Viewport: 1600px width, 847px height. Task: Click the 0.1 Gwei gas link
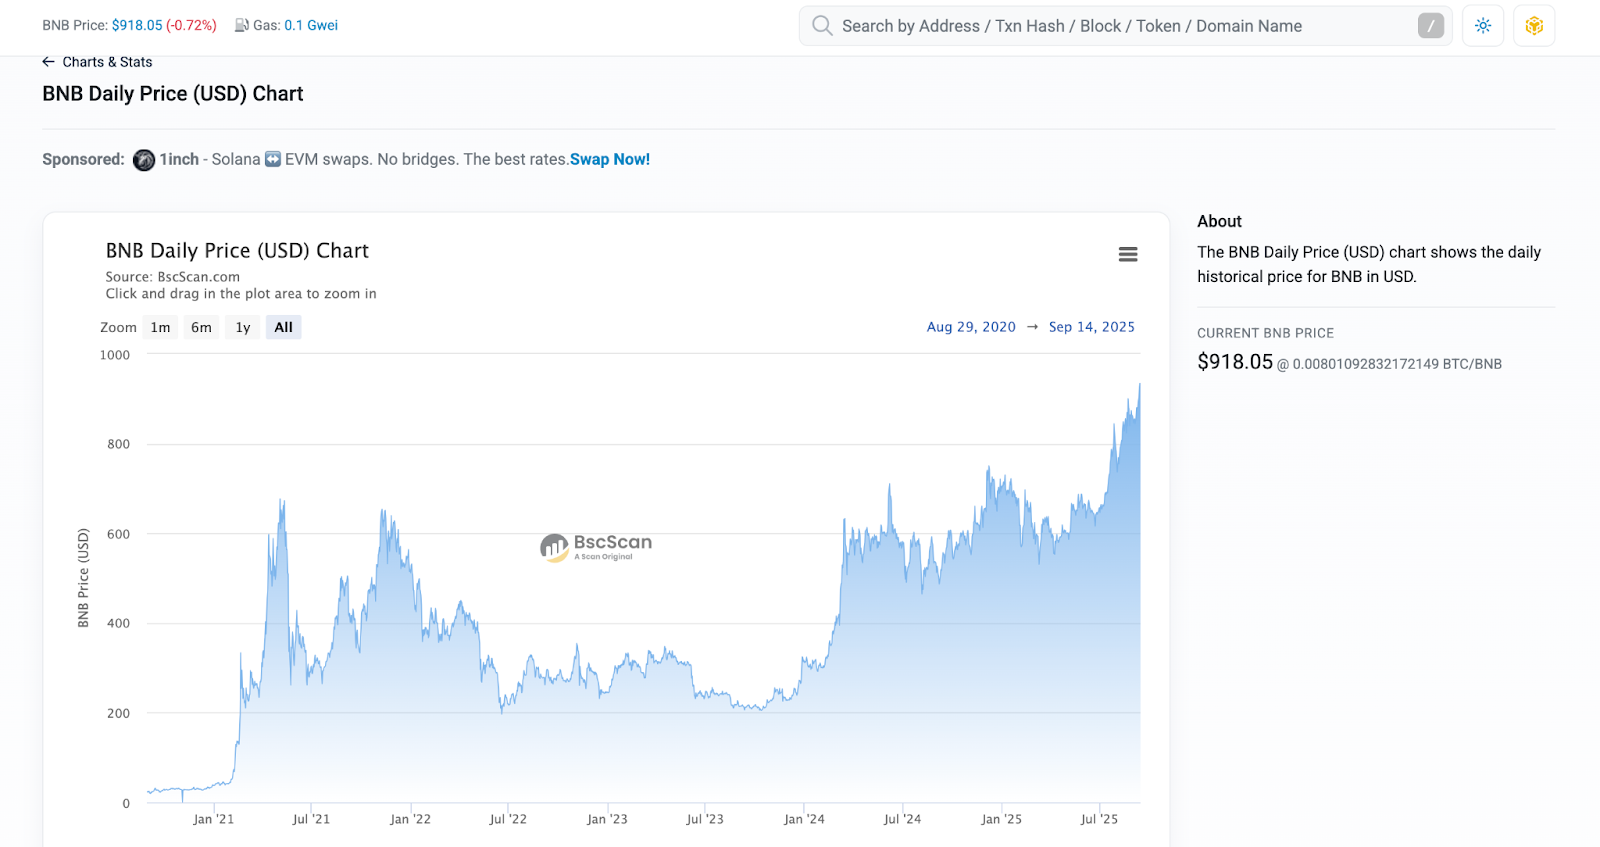pyautogui.click(x=311, y=25)
